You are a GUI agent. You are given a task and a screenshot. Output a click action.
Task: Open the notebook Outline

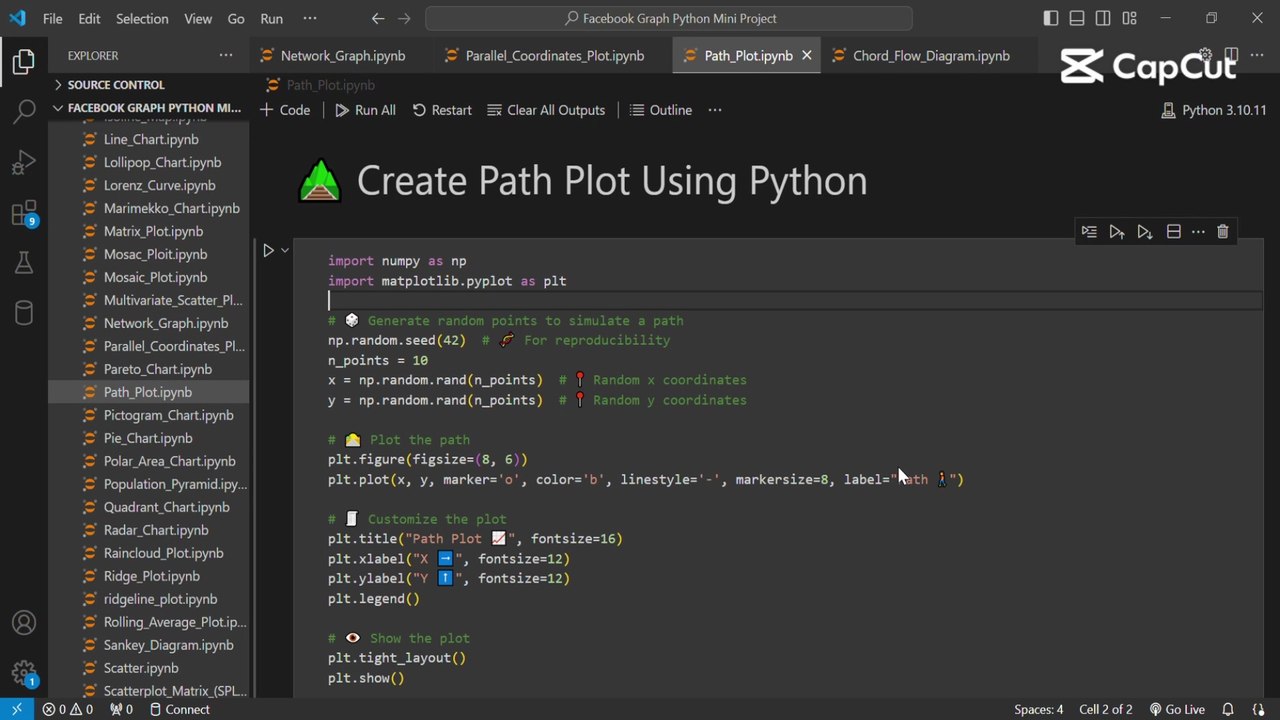point(661,110)
